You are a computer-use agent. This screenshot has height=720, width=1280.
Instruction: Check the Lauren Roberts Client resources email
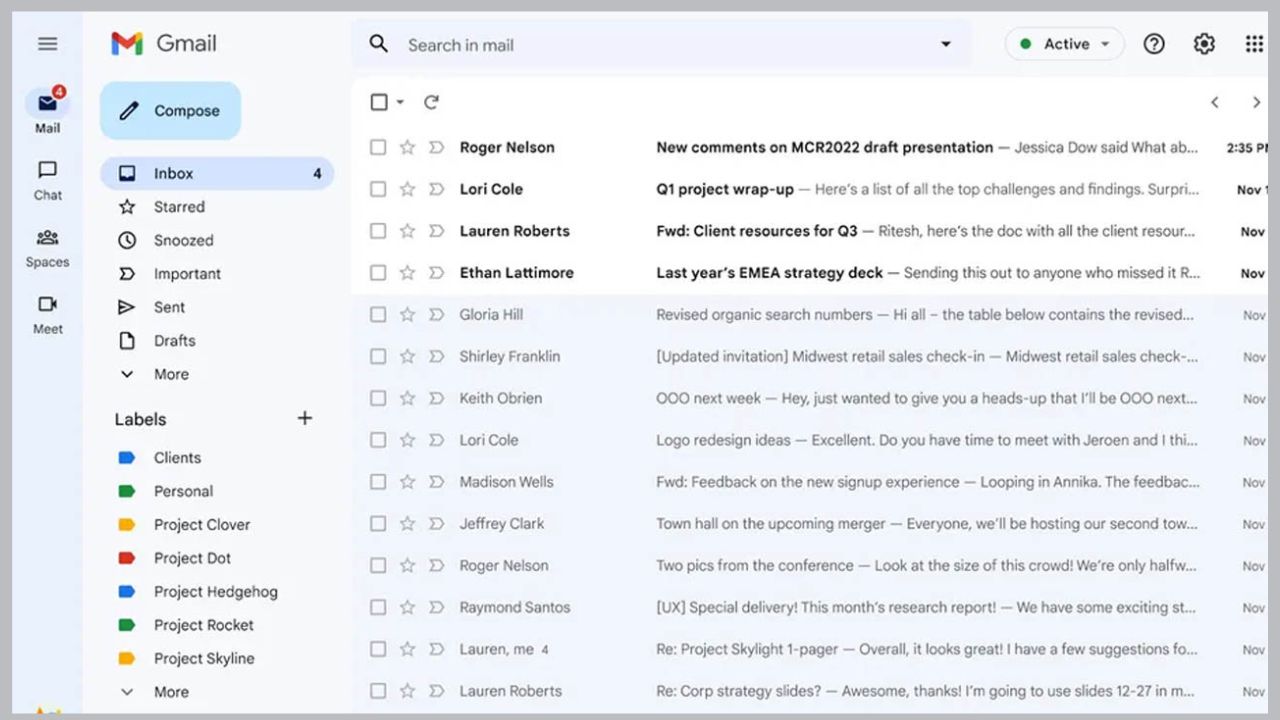(378, 231)
